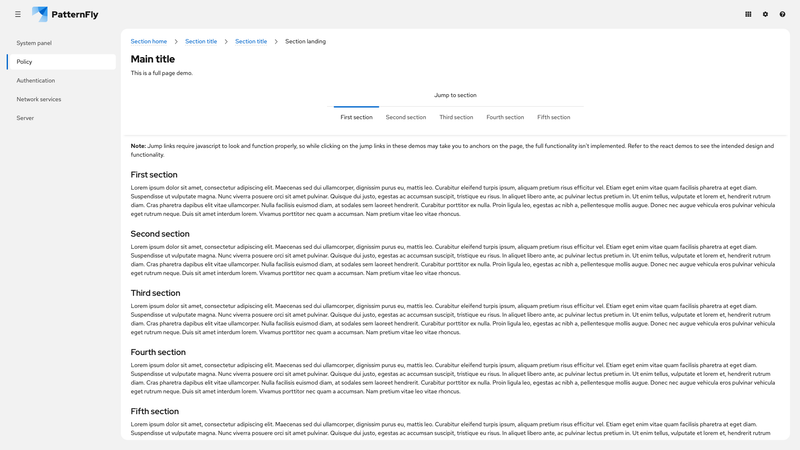The width and height of the screenshot is (800, 450).
Task: Click the Third section heading
Action: (155, 293)
